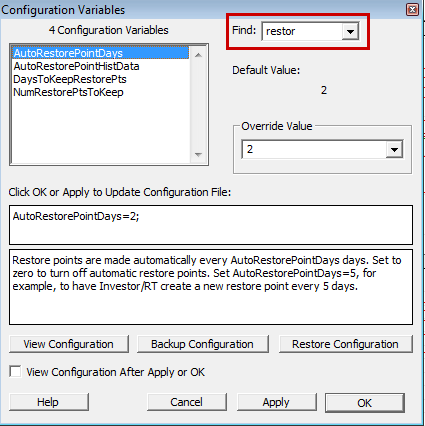Click into the Find text field

click(x=302, y=32)
